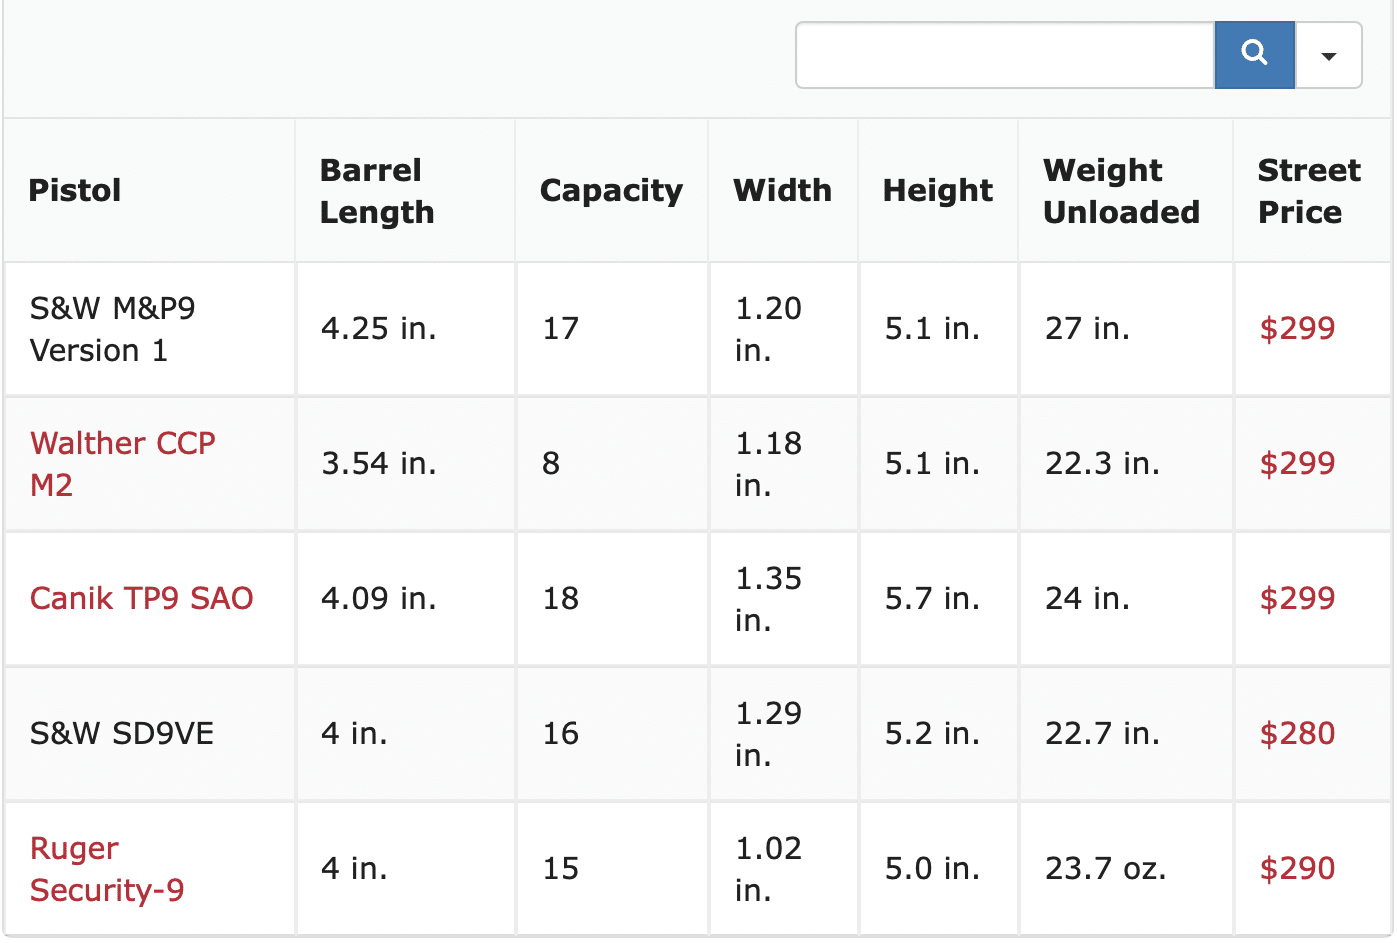Select the S&W M&P9 Version 1 cell
The height and width of the screenshot is (943, 1397).
click(x=112, y=329)
